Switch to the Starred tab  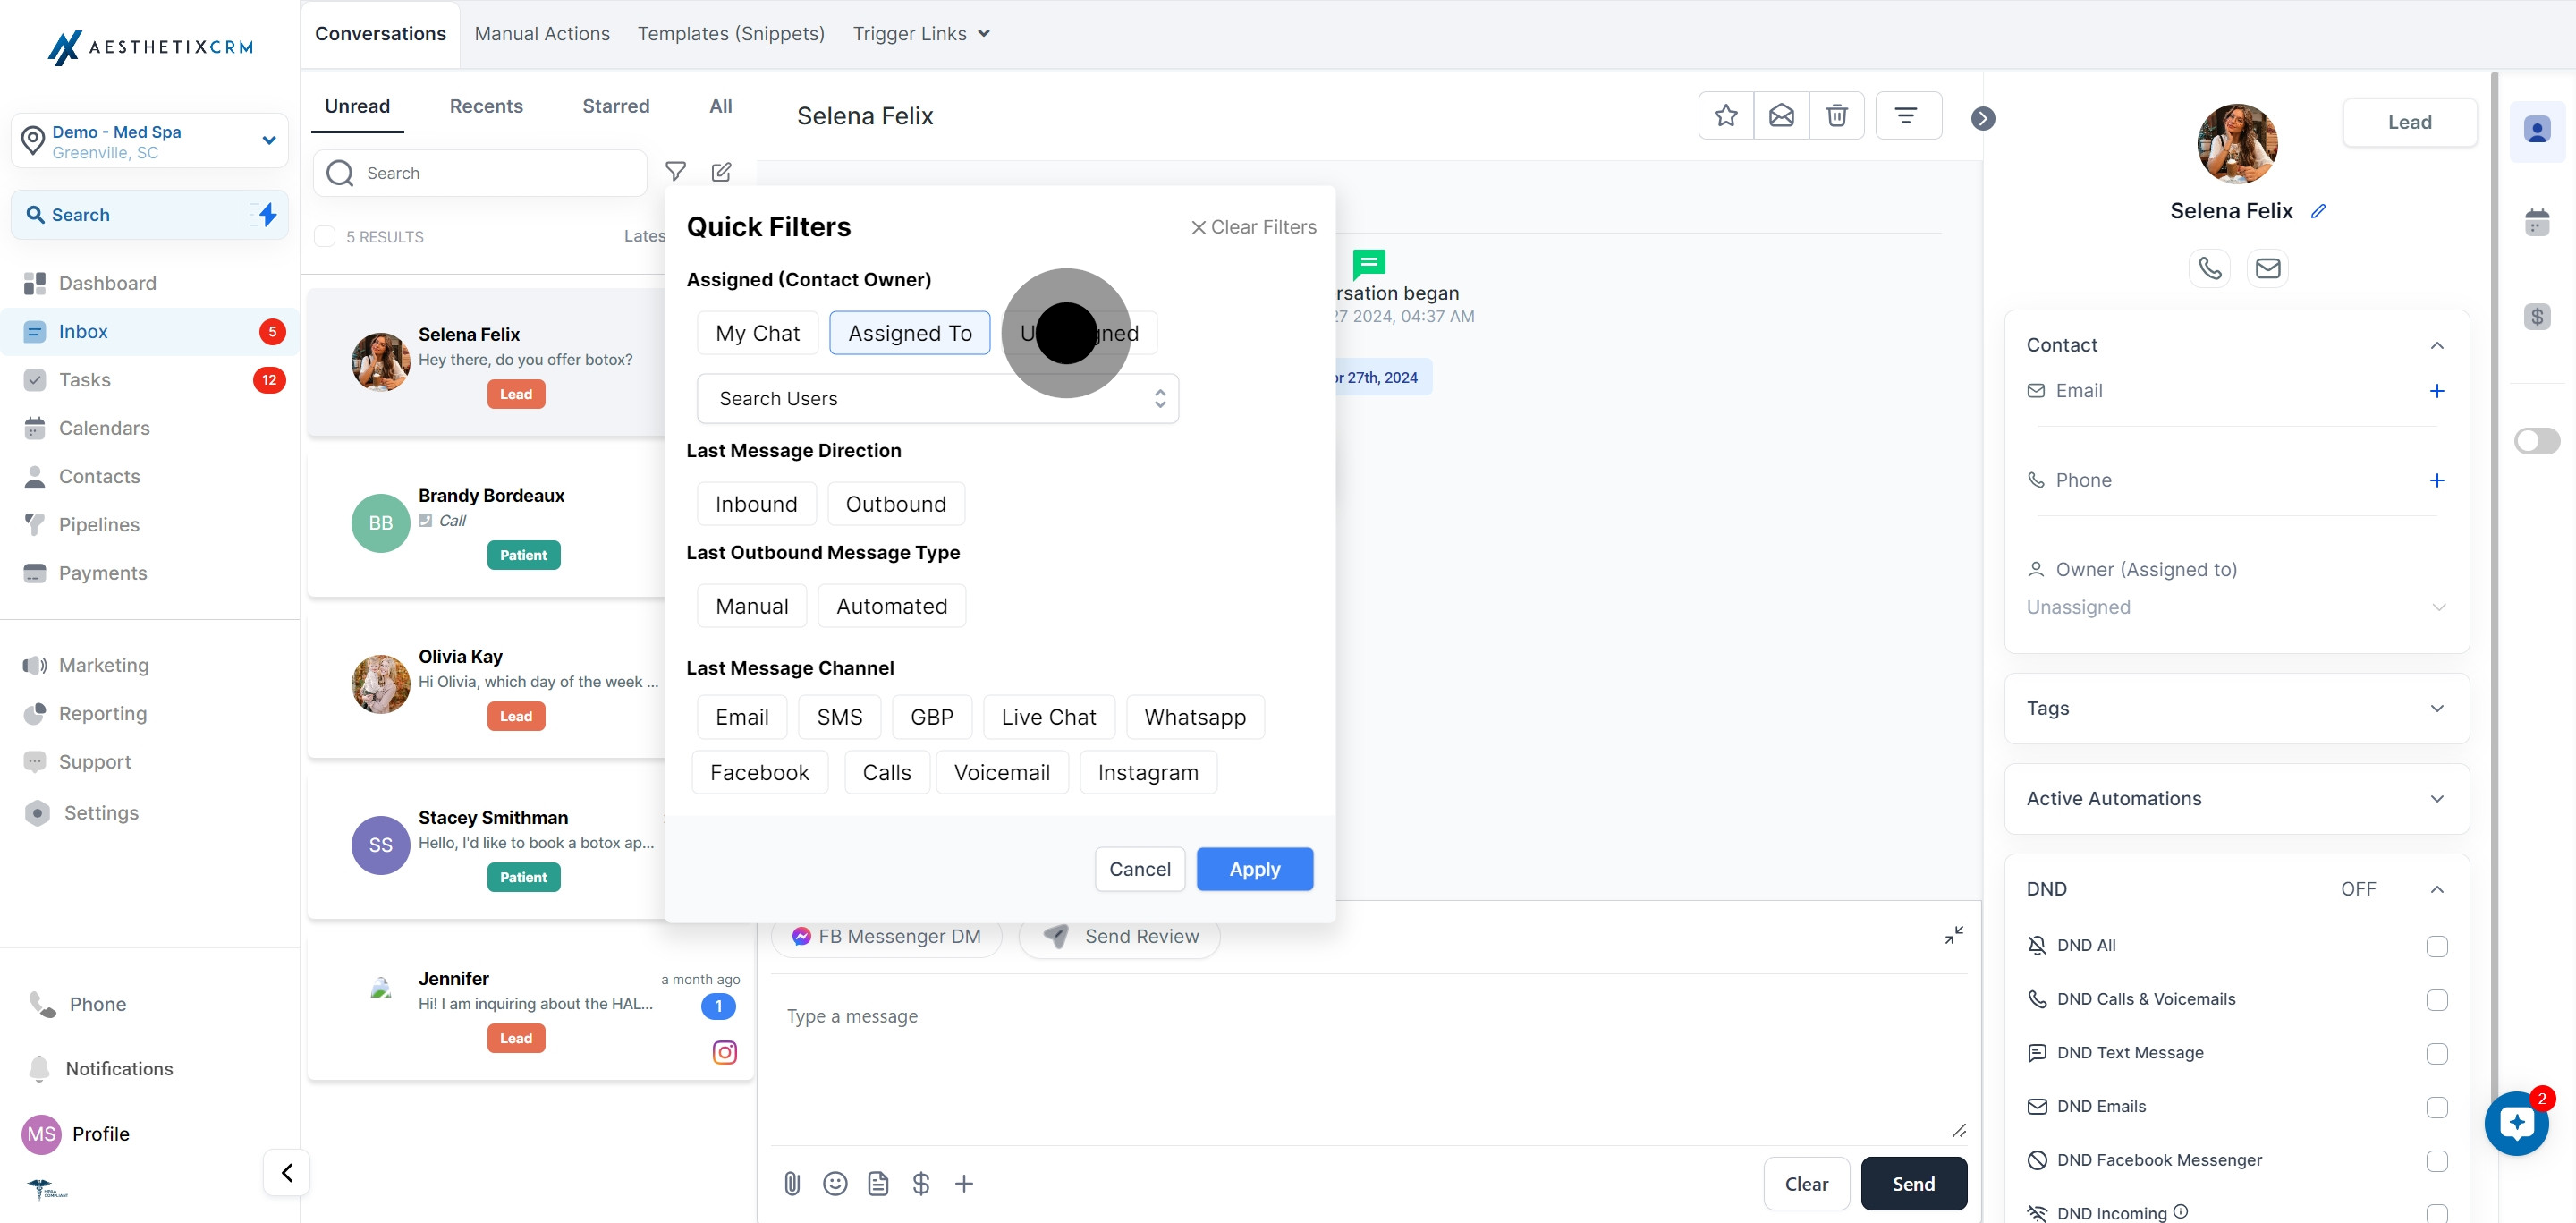pos(616,106)
